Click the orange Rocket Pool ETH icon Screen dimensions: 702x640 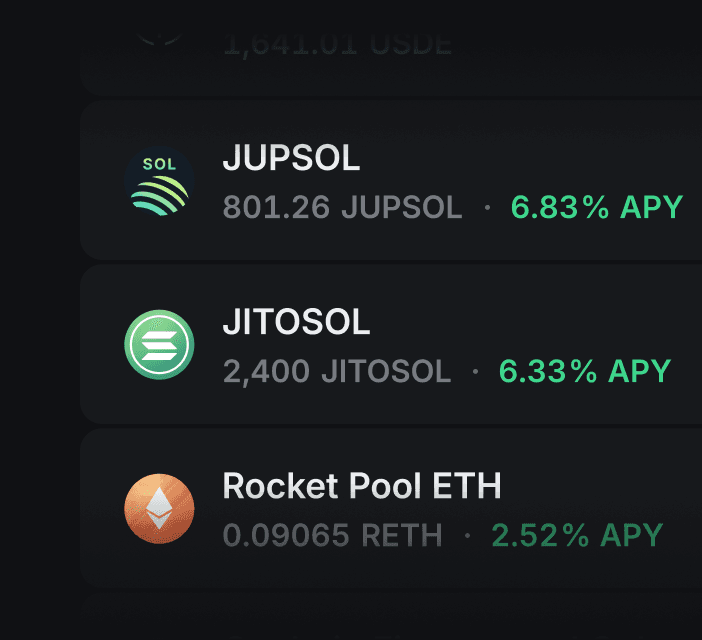pos(159,509)
